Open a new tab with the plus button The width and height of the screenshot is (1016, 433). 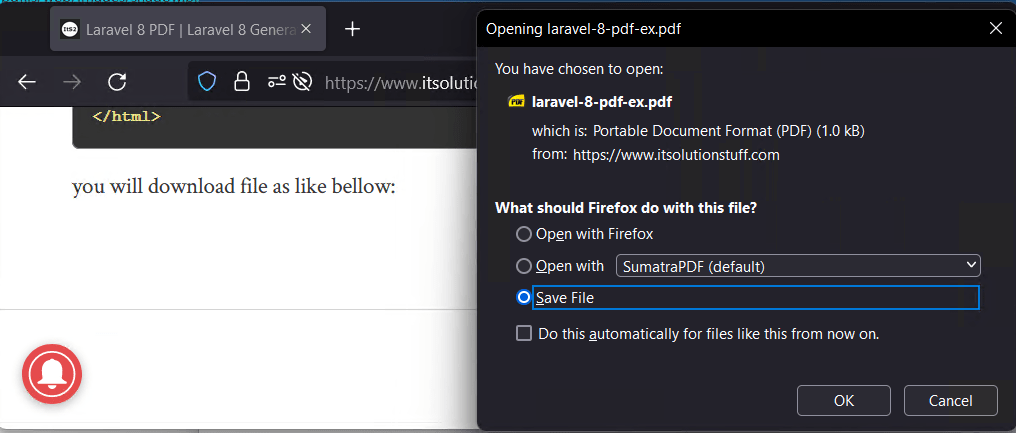[x=352, y=29]
